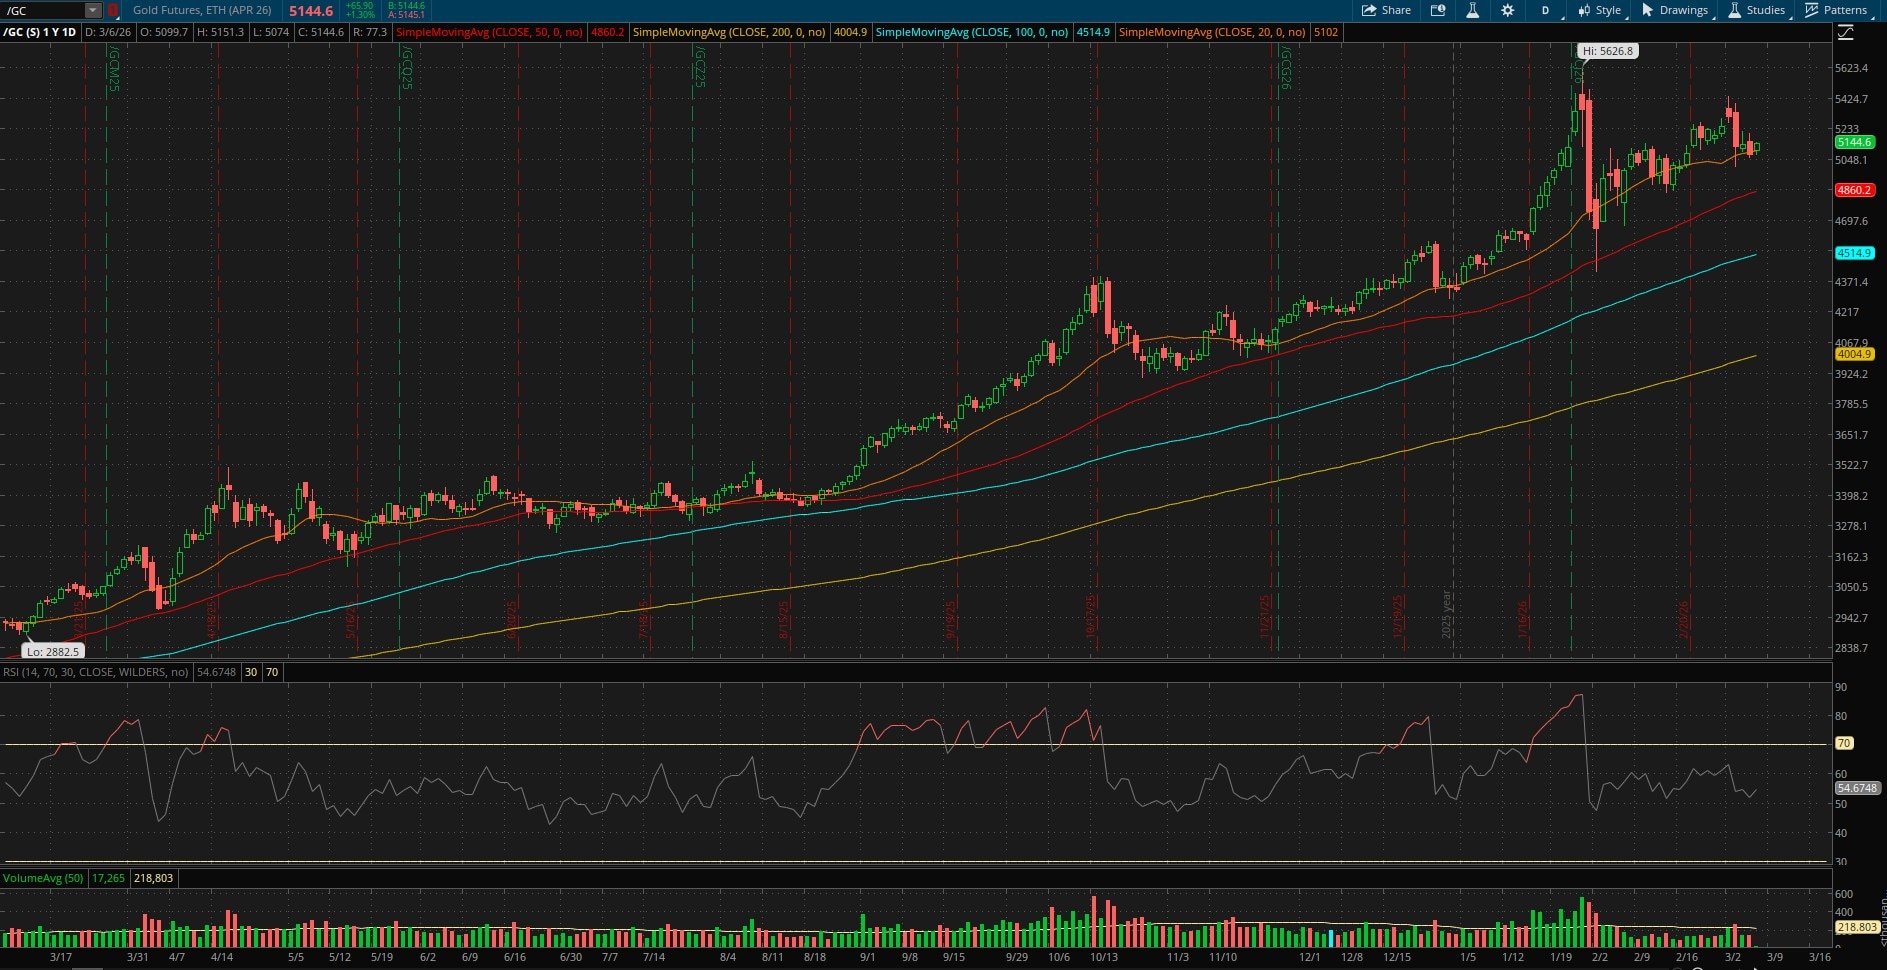Image resolution: width=1887 pixels, height=970 pixels.
Task: Click the standalone flask analysis icon
Action: [x=1472, y=10]
